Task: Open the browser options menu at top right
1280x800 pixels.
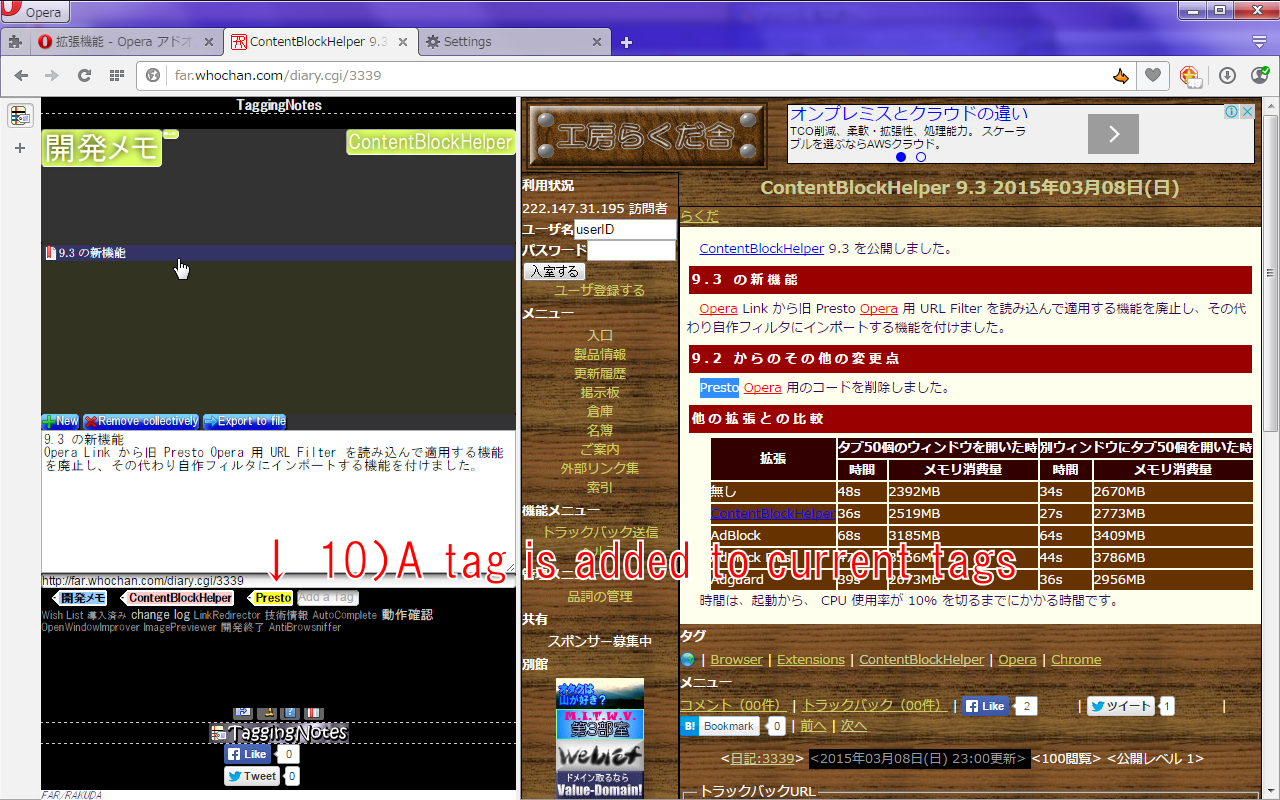Action: click(x=1259, y=42)
